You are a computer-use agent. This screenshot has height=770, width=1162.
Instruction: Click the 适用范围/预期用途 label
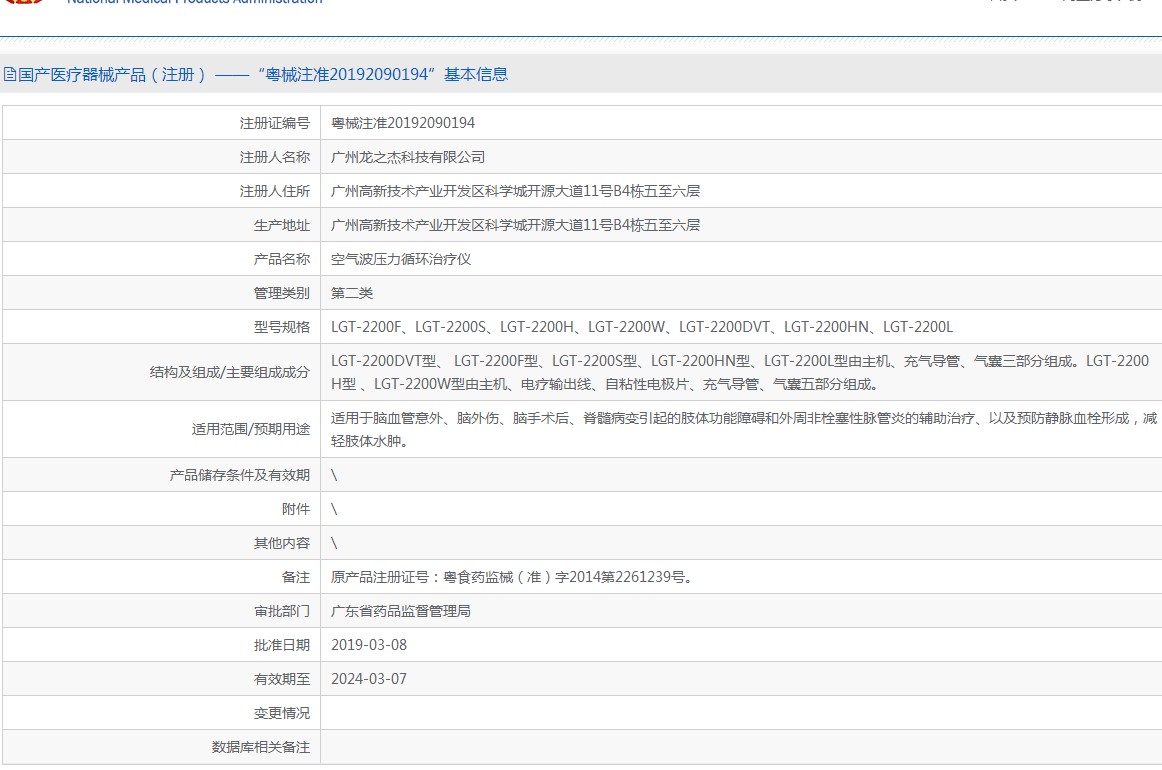tap(250, 429)
